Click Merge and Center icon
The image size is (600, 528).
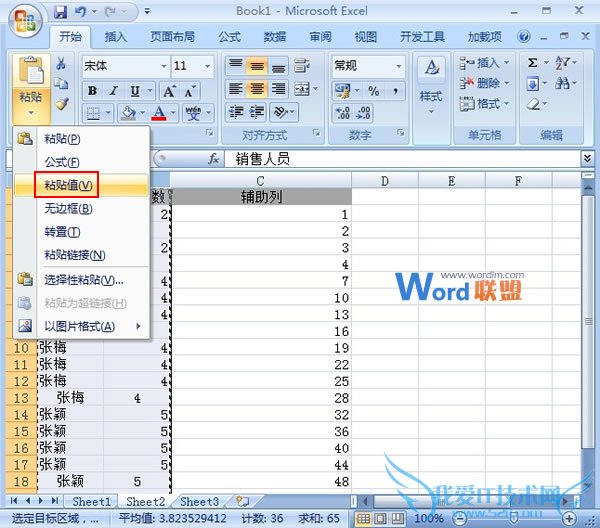pyautogui.click(x=302, y=89)
